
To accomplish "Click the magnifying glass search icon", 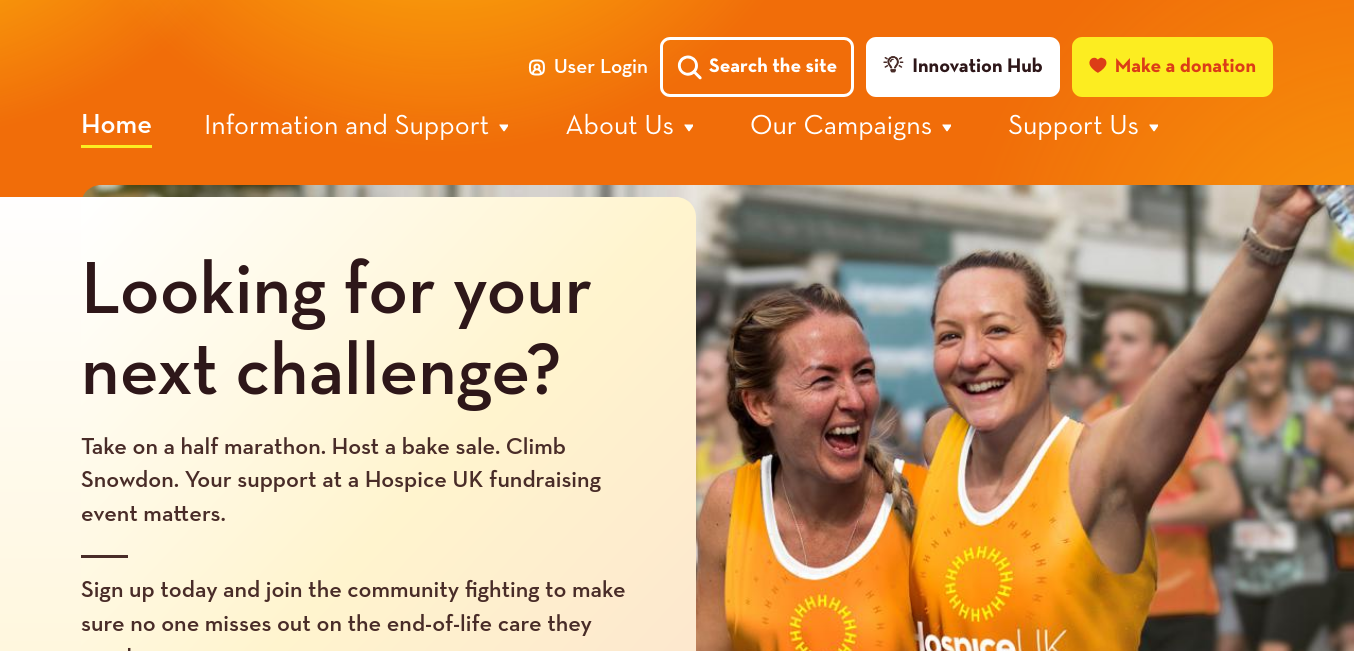I will click(689, 67).
